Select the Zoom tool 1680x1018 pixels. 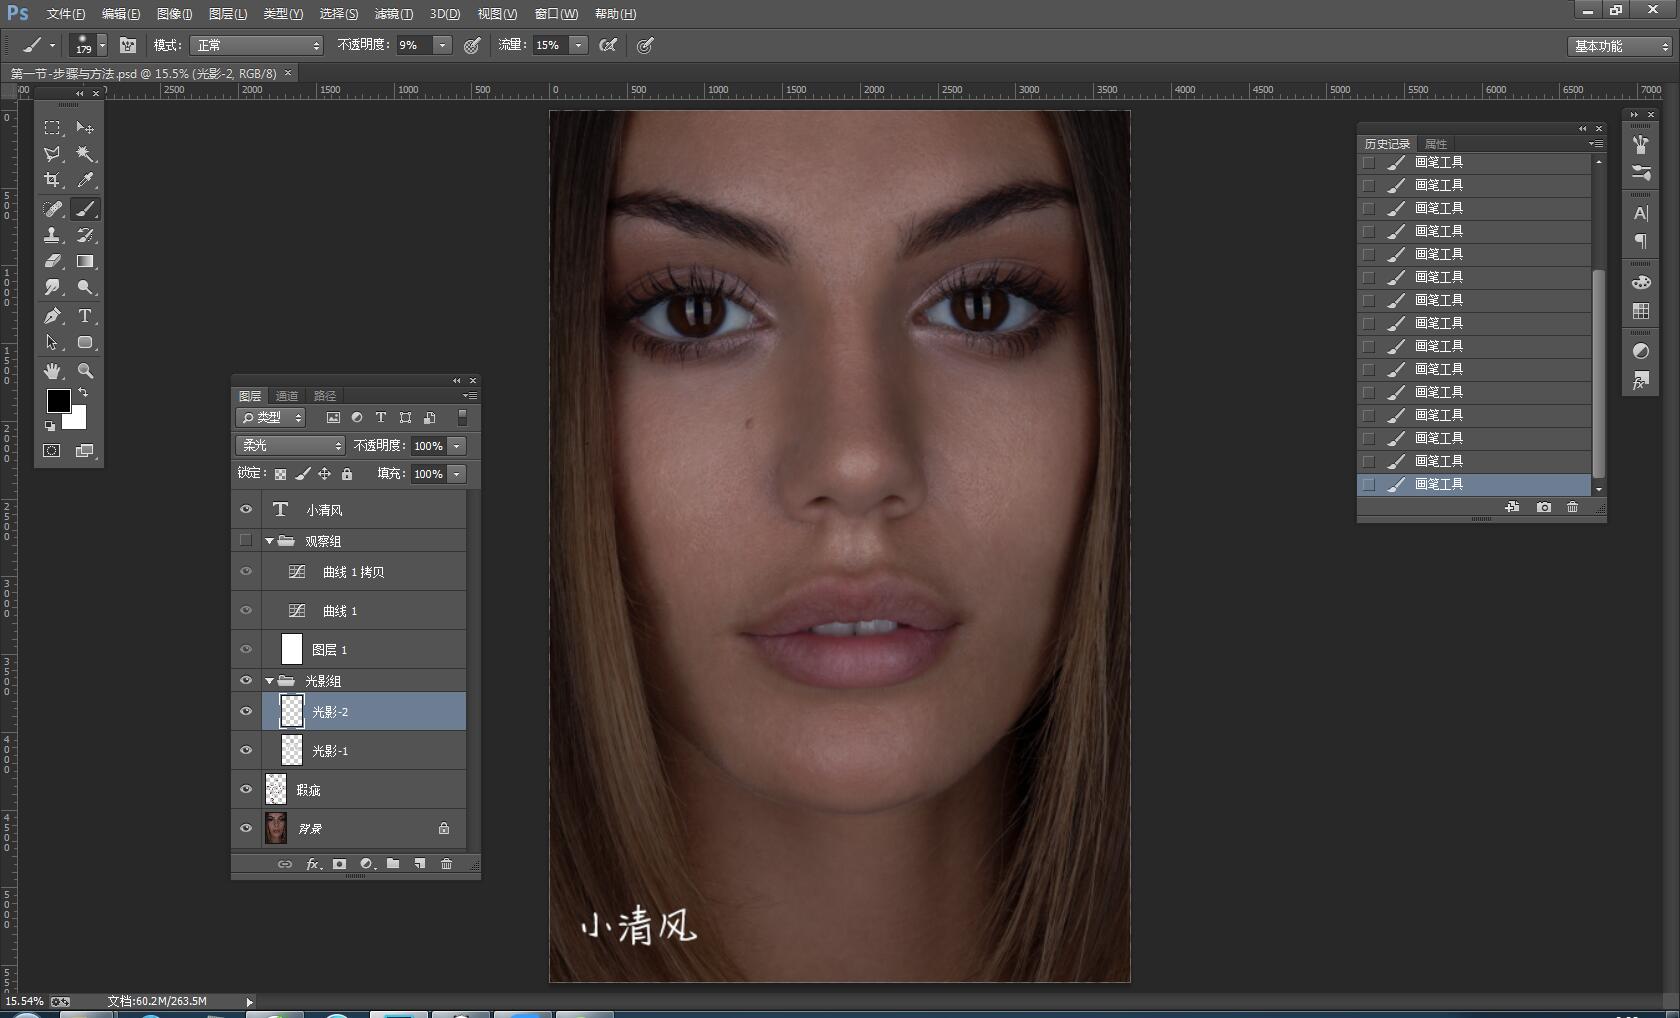pyautogui.click(x=86, y=371)
